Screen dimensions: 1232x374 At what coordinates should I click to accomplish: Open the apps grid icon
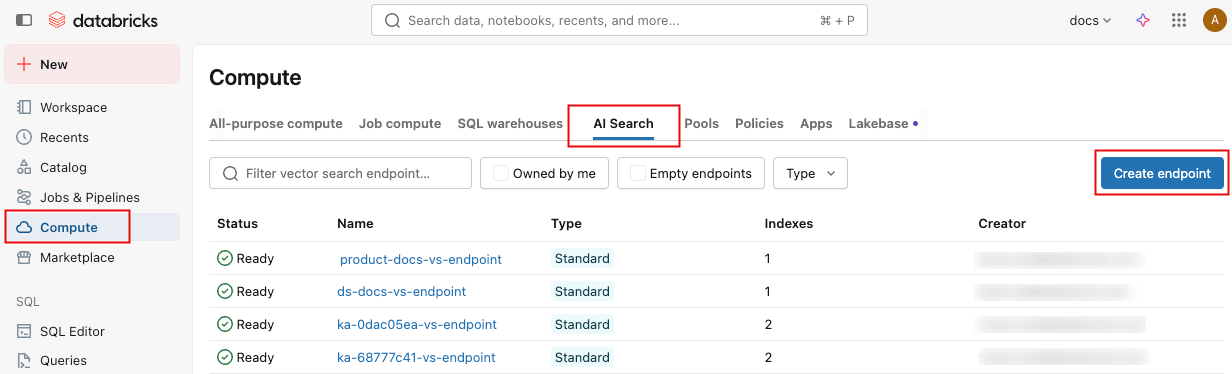(1178, 20)
